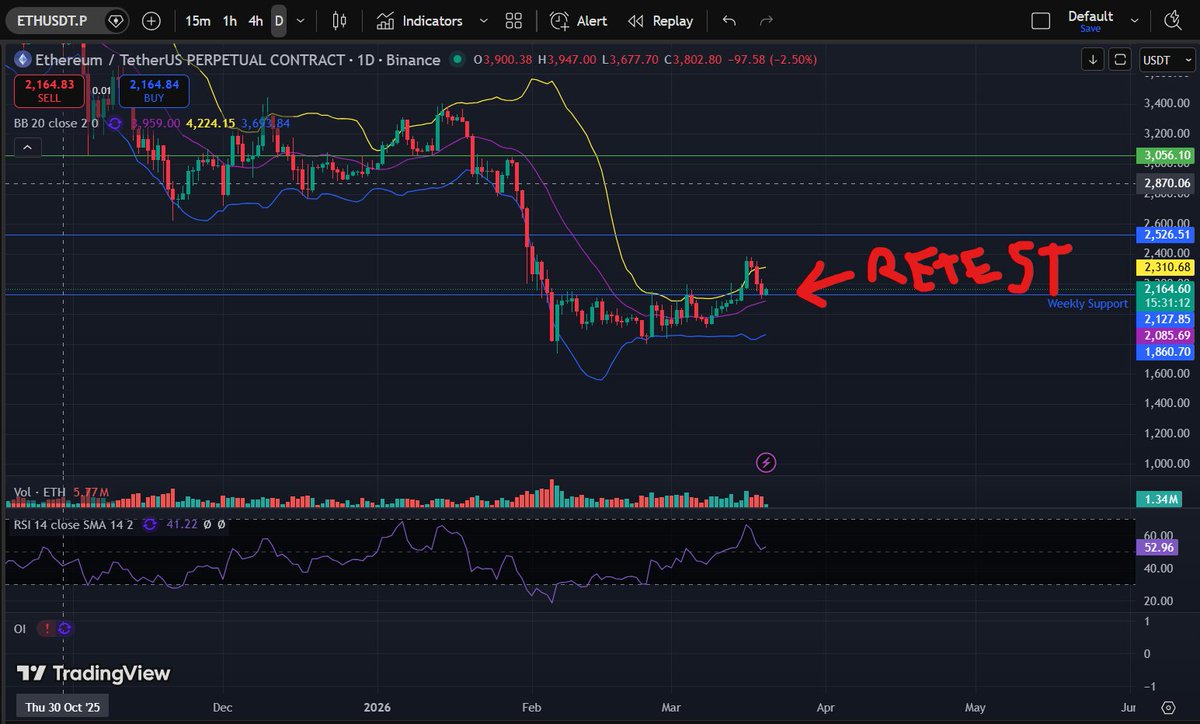Click the RSI 14 close SMA 14 2 legend
The image size is (1200, 724).
(73, 524)
